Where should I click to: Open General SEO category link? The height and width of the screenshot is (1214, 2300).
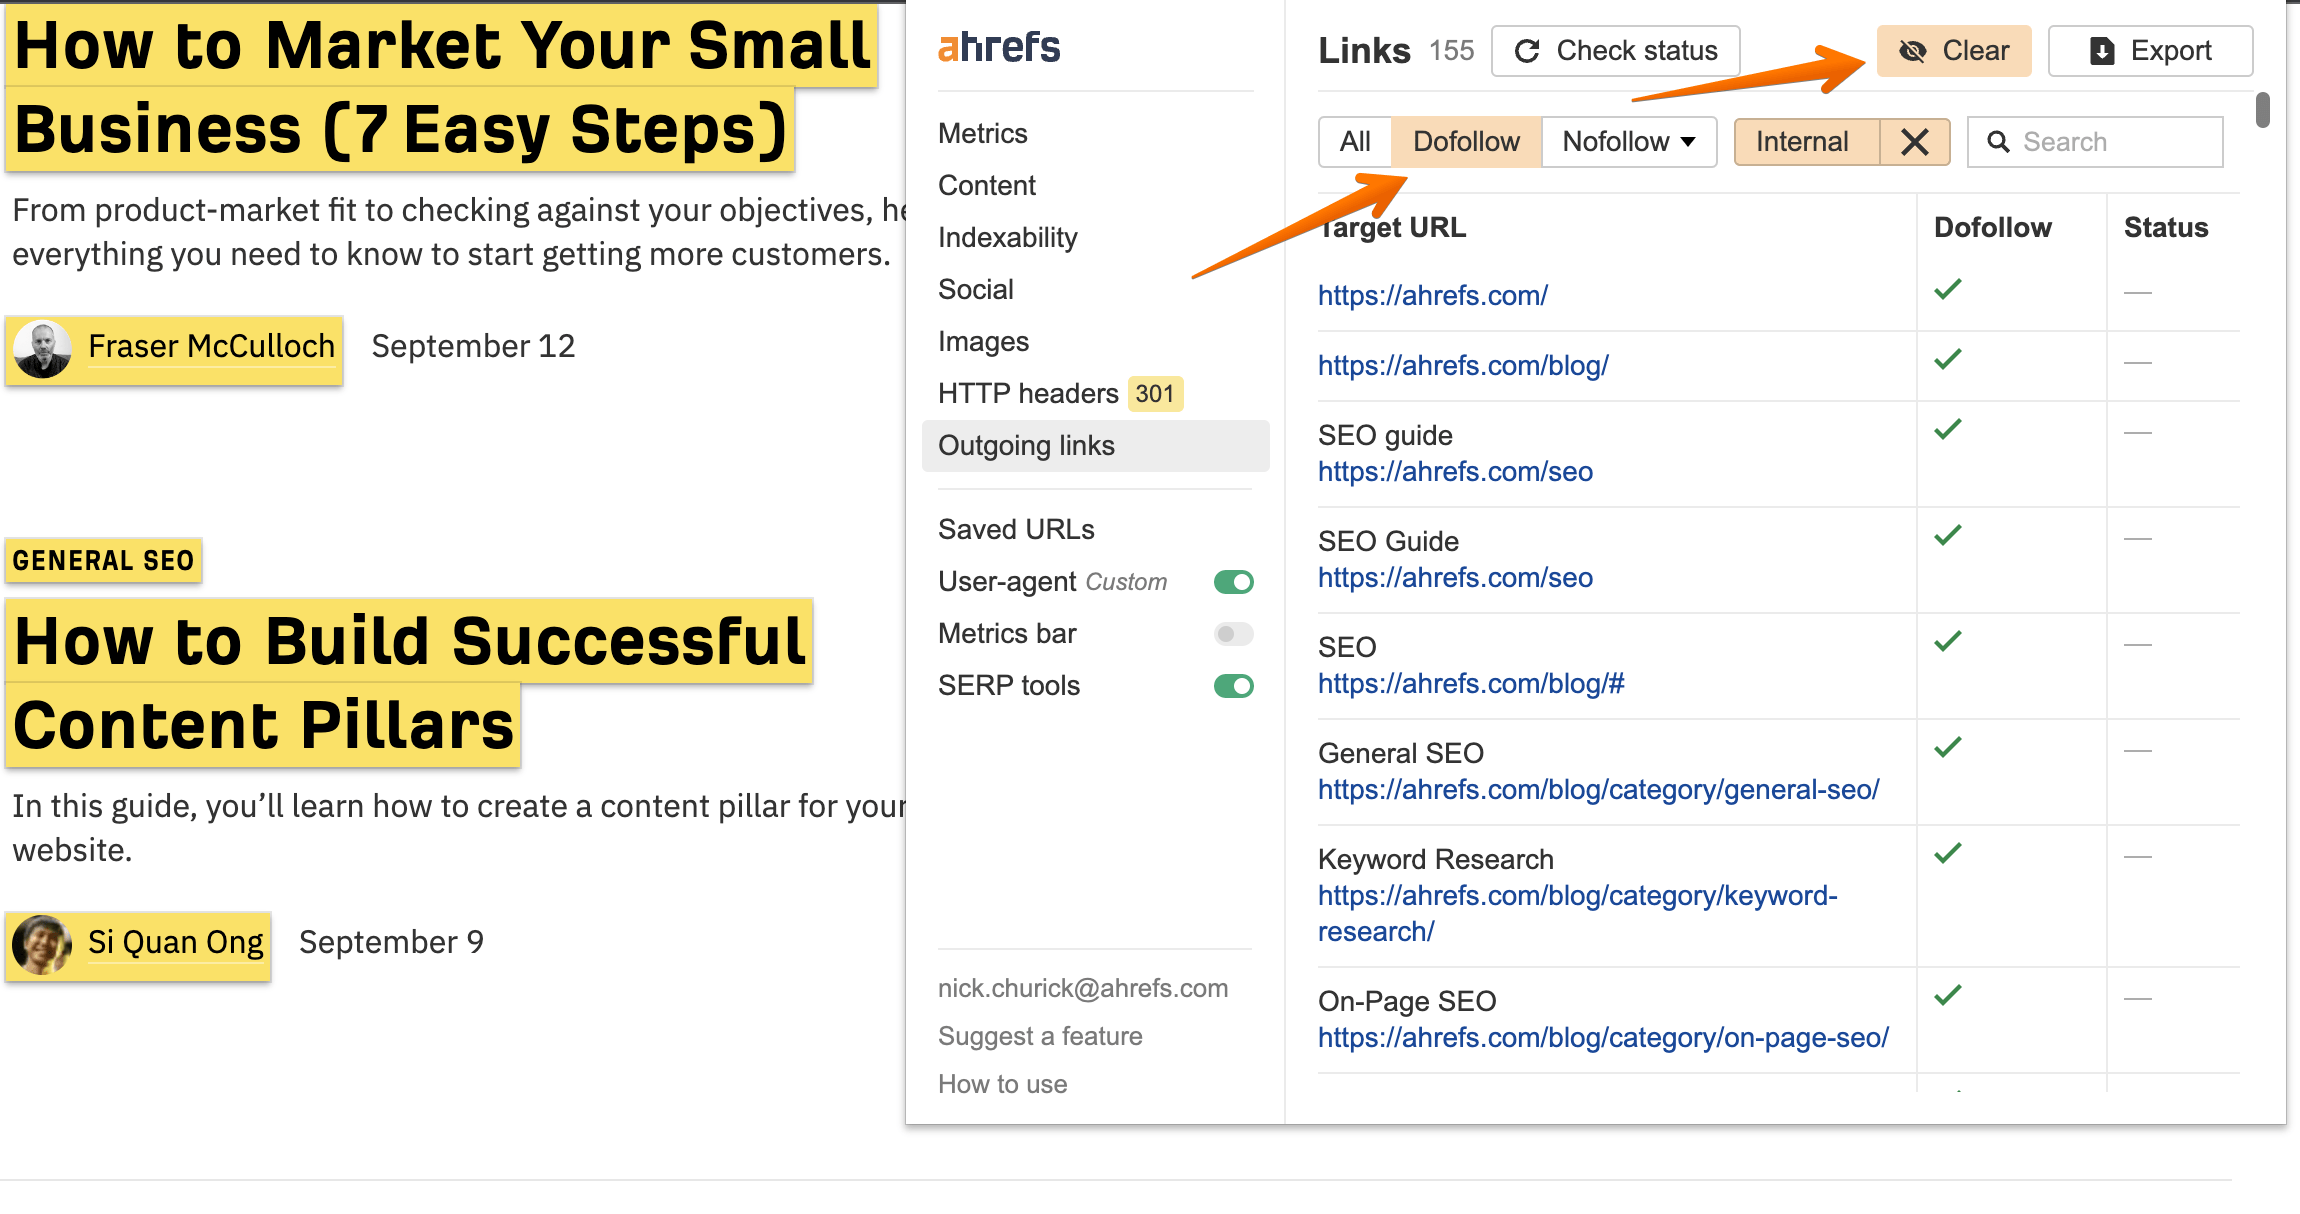coord(1597,790)
